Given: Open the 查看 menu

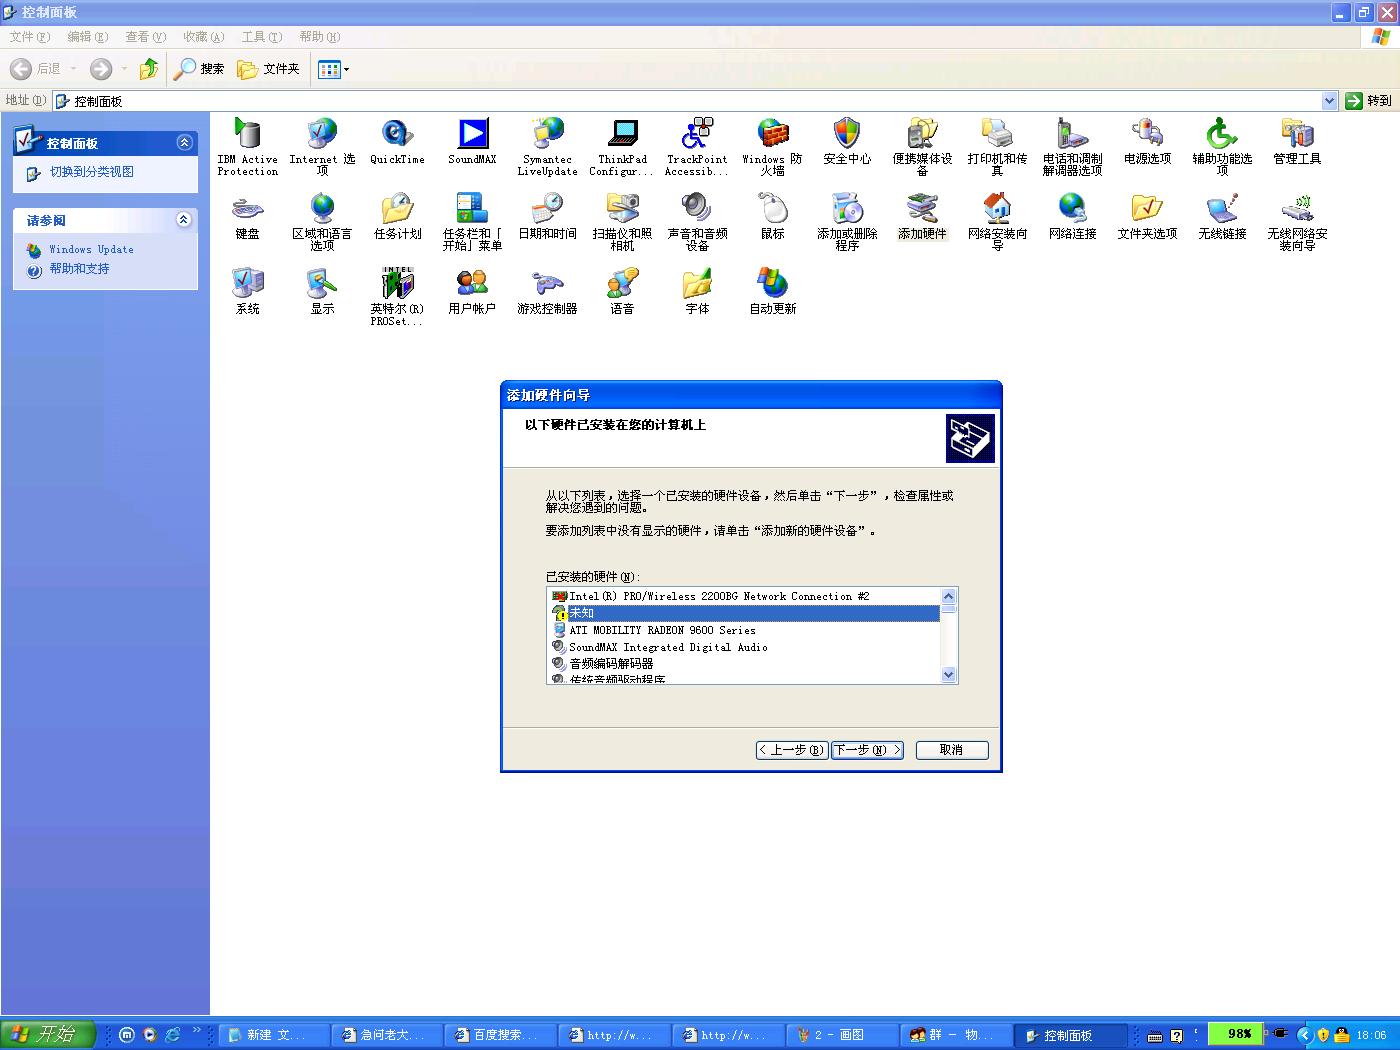Looking at the screenshot, I should click(x=145, y=37).
